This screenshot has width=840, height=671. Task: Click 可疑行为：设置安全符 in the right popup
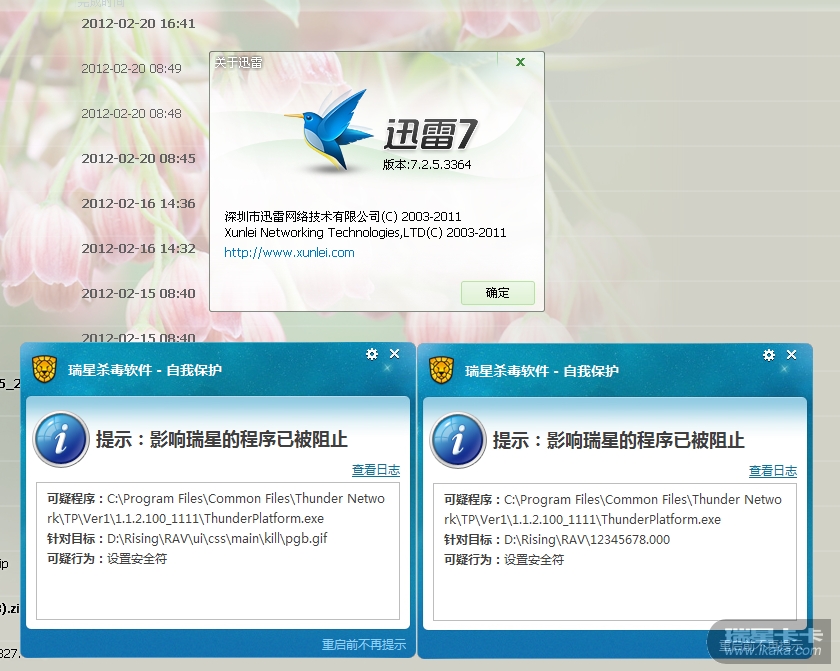point(504,560)
